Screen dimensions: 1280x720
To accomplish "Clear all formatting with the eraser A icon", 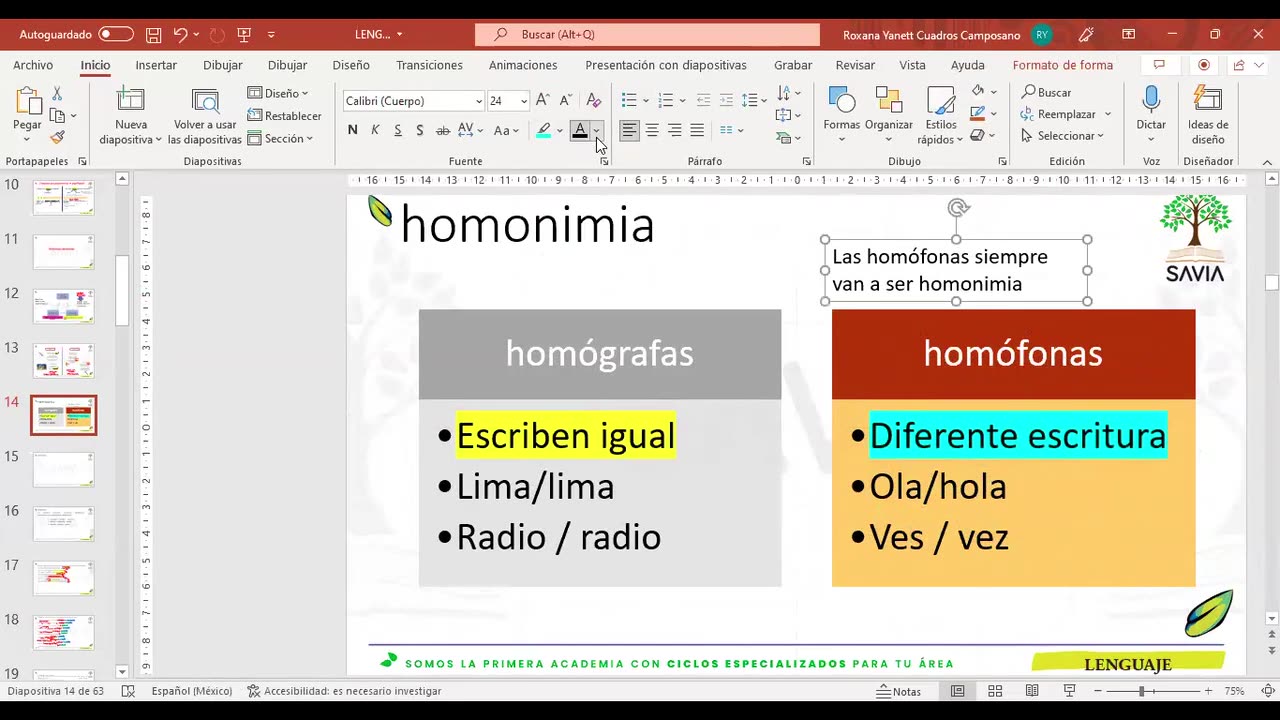I will (x=593, y=100).
